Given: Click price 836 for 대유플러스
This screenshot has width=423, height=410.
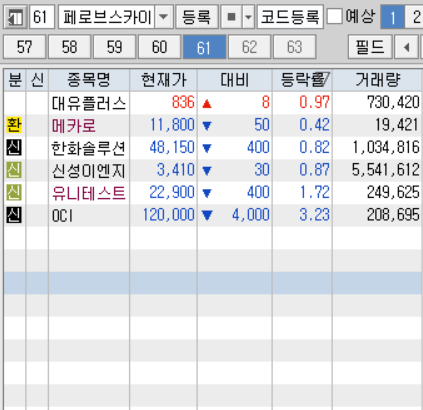Looking at the screenshot, I should click(183, 102).
